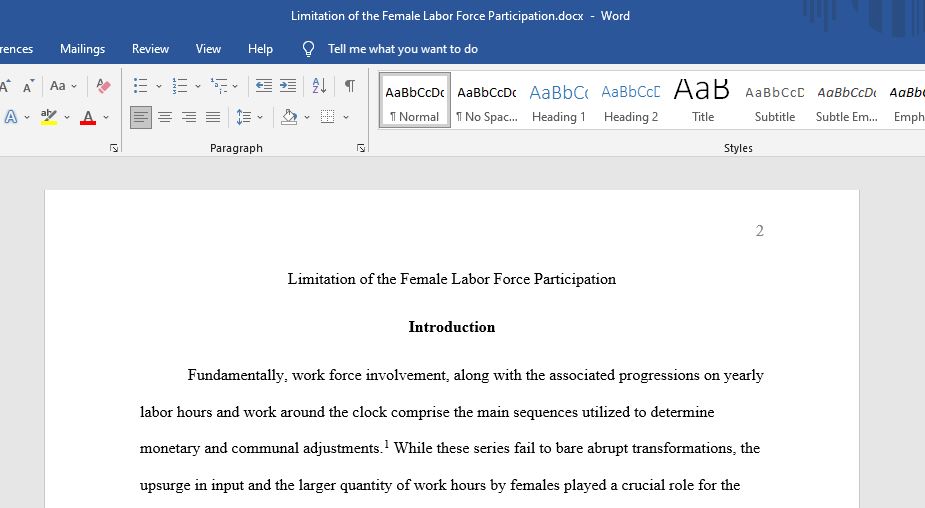Decrease paragraph indent
Image resolution: width=925 pixels, height=508 pixels.
tap(264, 86)
